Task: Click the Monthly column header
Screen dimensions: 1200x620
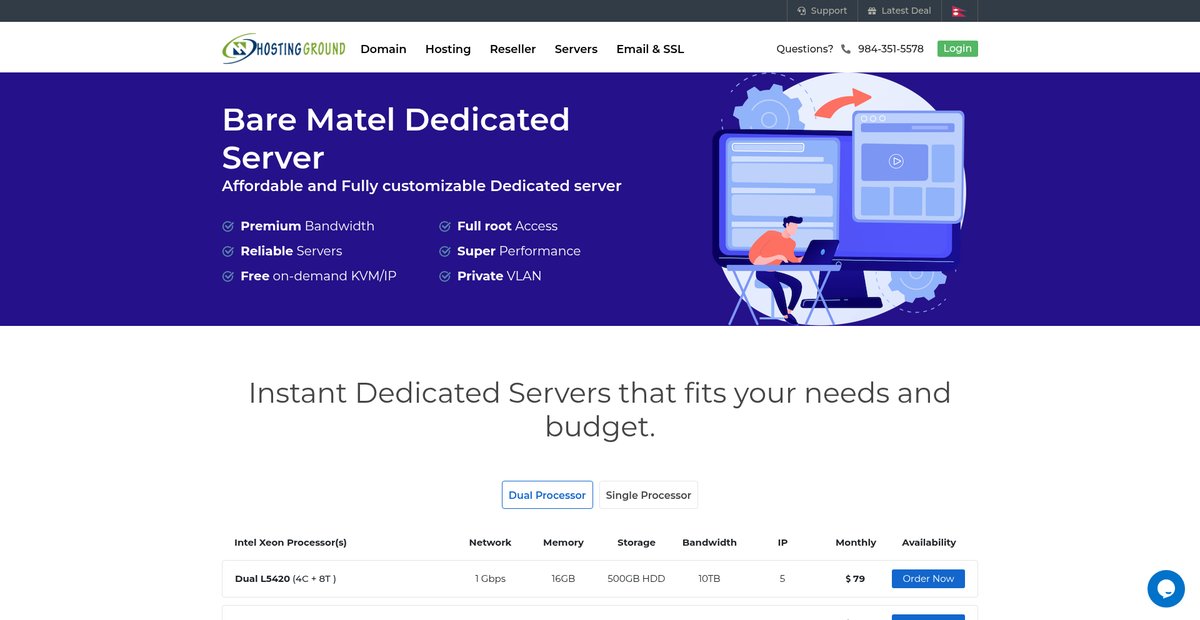Action: pos(856,543)
